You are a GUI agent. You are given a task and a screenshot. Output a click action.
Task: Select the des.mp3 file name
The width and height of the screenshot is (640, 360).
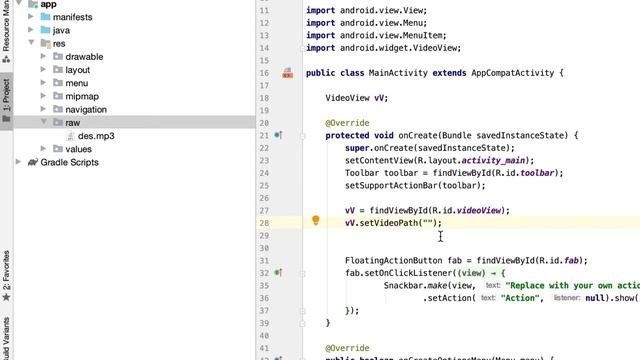tap(96, 136)
